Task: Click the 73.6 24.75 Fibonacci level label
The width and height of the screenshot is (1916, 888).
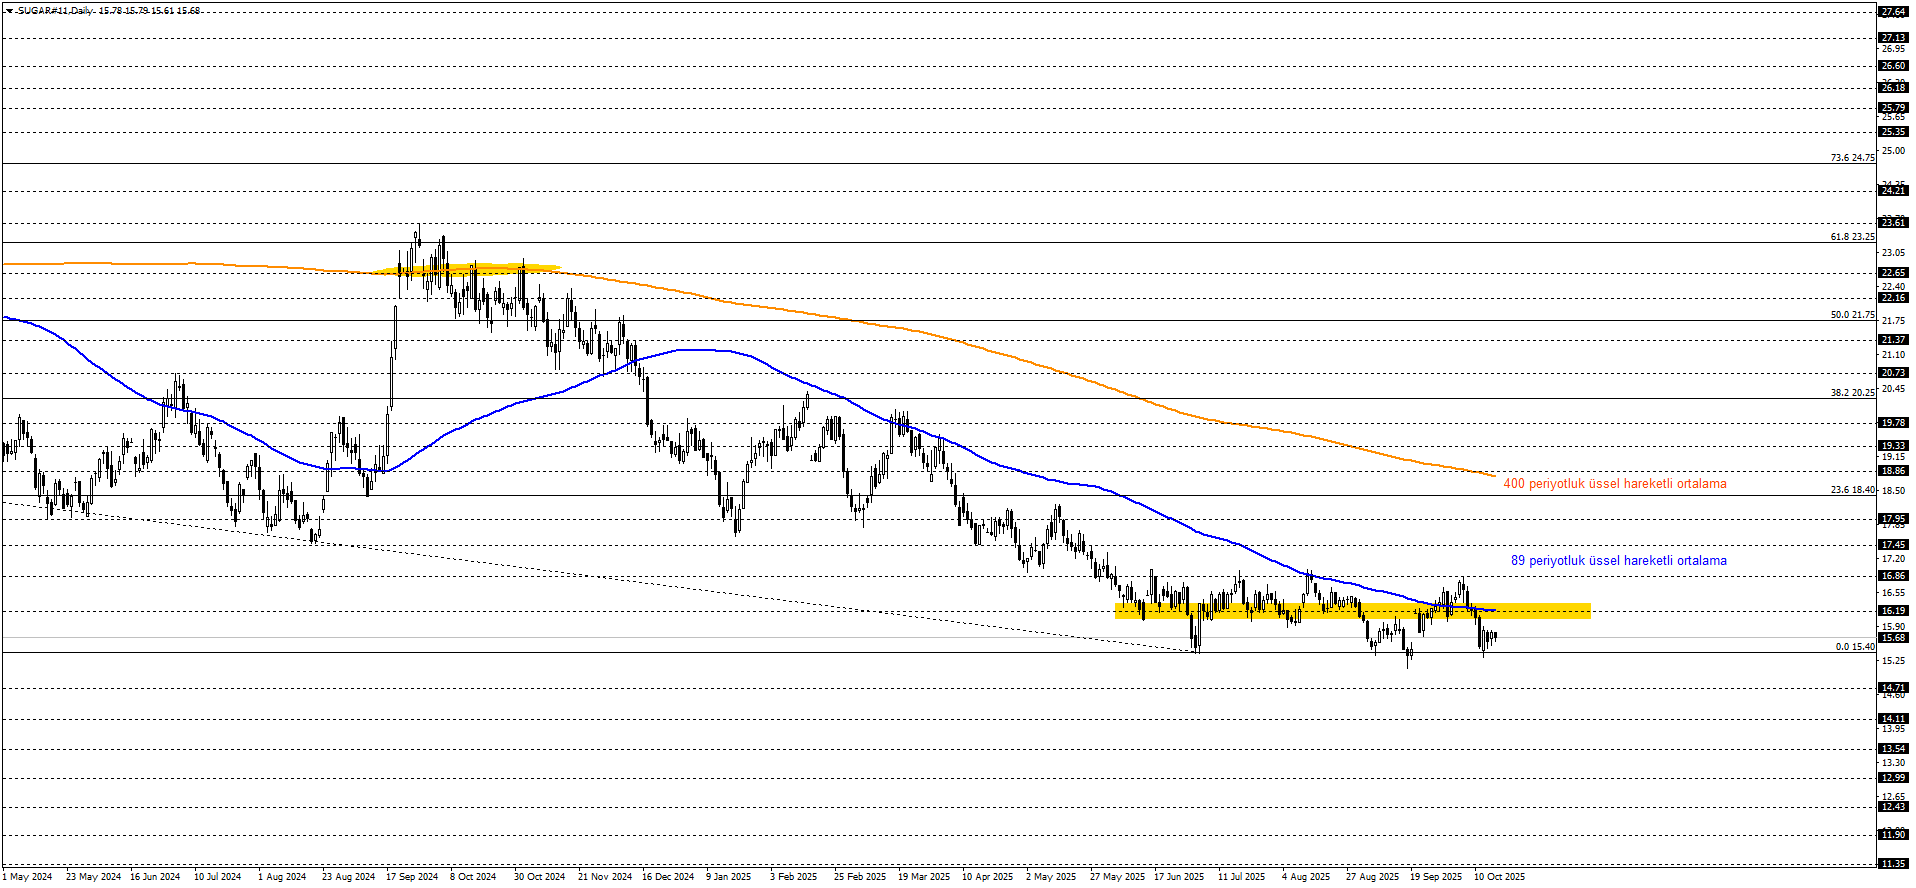Action: [1852, 158]
